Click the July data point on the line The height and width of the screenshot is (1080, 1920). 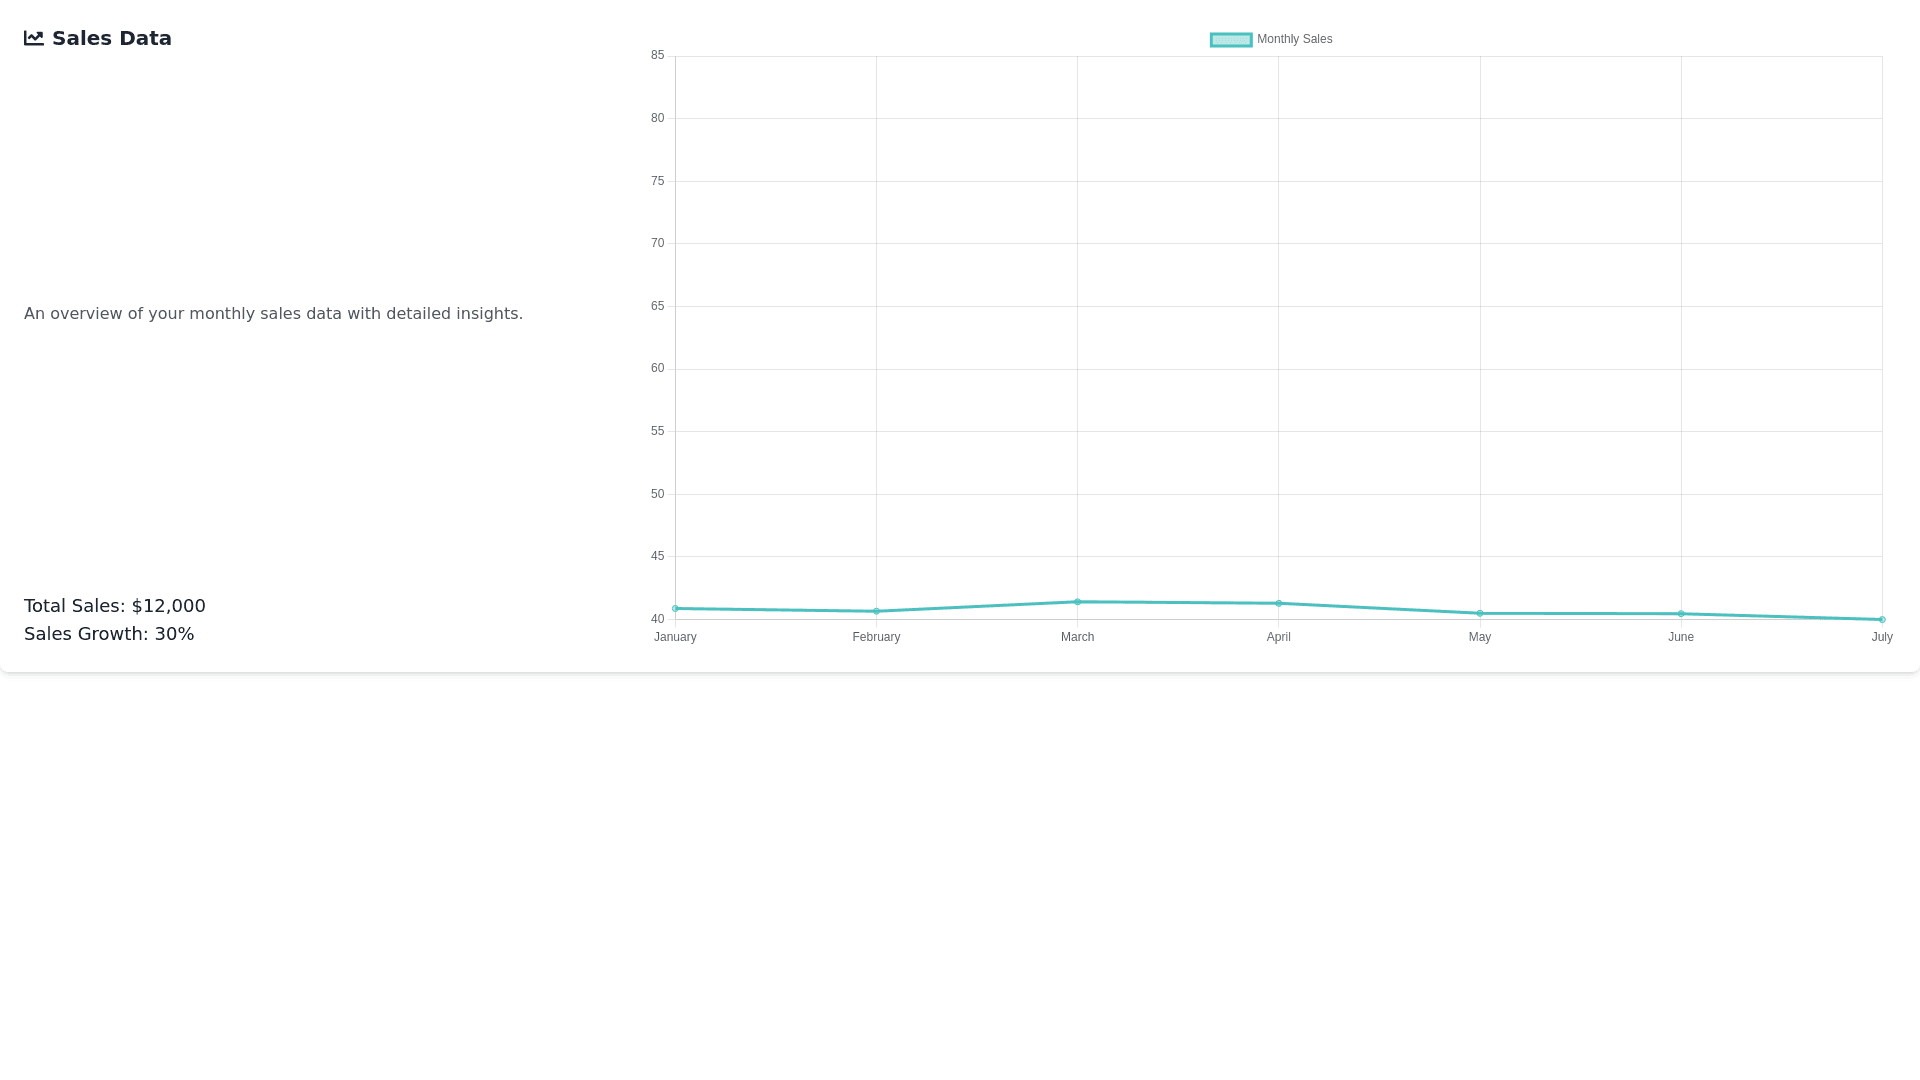(x=1882, y=619)
